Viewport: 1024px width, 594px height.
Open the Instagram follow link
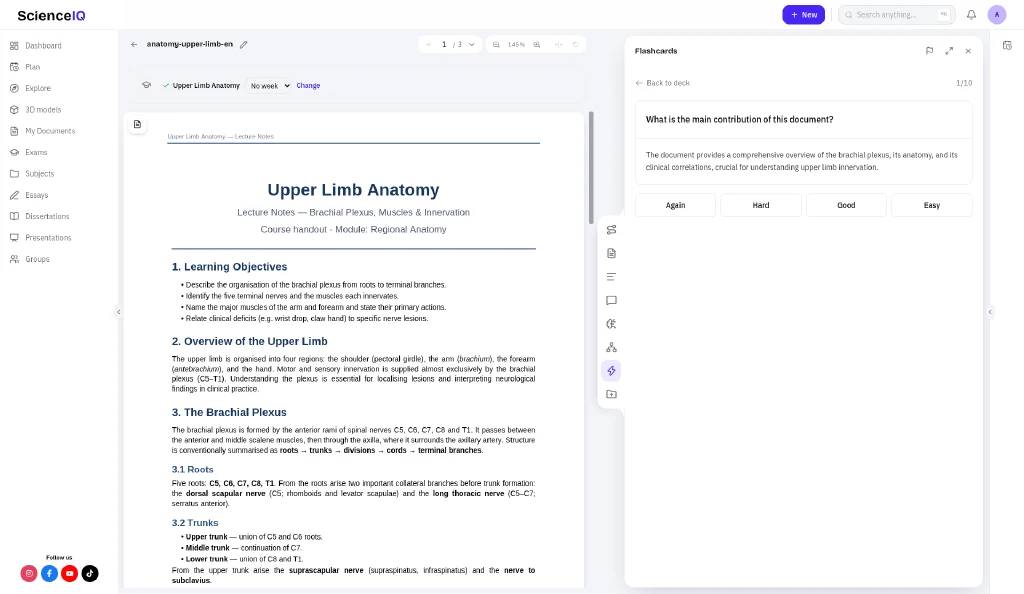[x=29, y=573]
